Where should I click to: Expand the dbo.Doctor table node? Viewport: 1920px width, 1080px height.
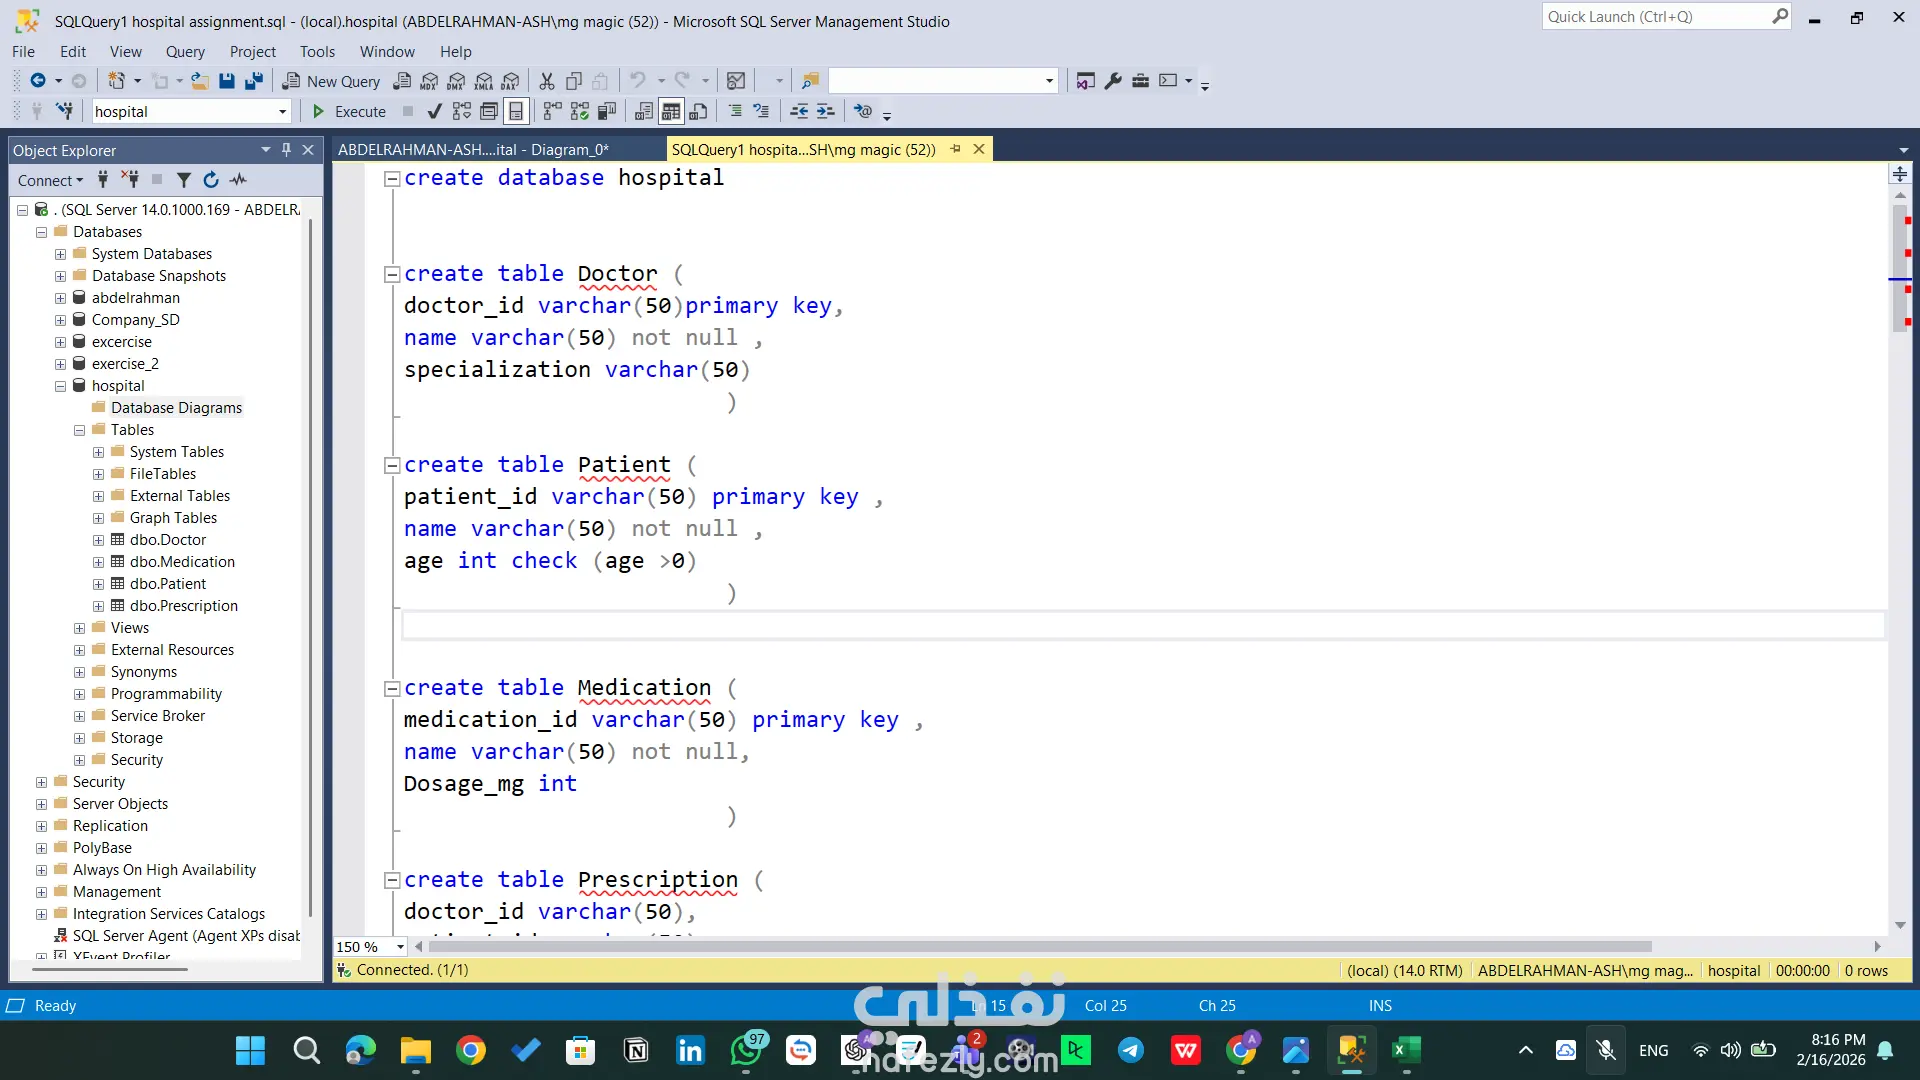(98, 540)
